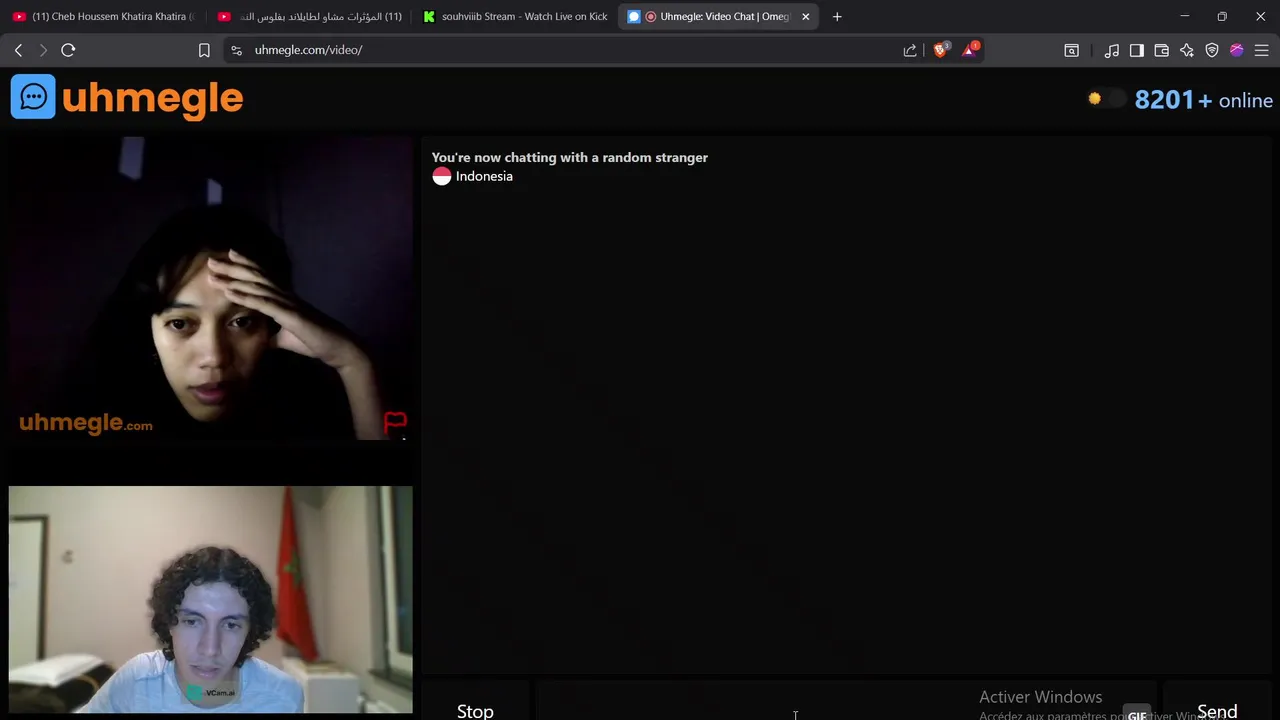Image resolution: width=1280 pixels, height=720 pixels.
Task: Click your own webcam preview
Action: pos(210,600)
